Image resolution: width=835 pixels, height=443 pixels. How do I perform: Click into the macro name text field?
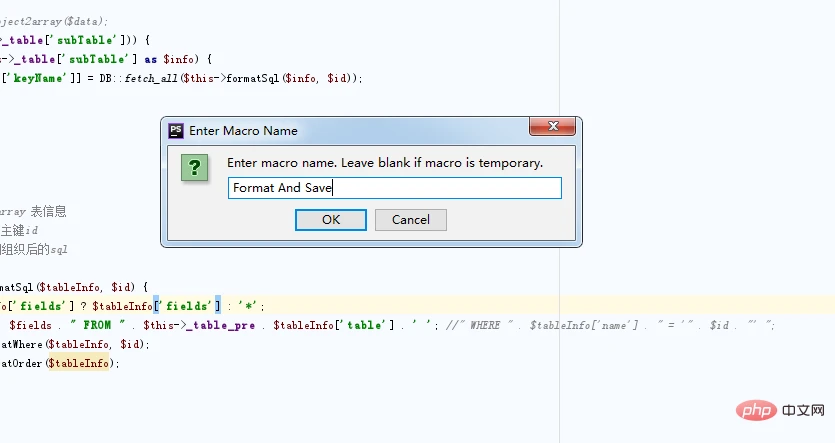394,188
